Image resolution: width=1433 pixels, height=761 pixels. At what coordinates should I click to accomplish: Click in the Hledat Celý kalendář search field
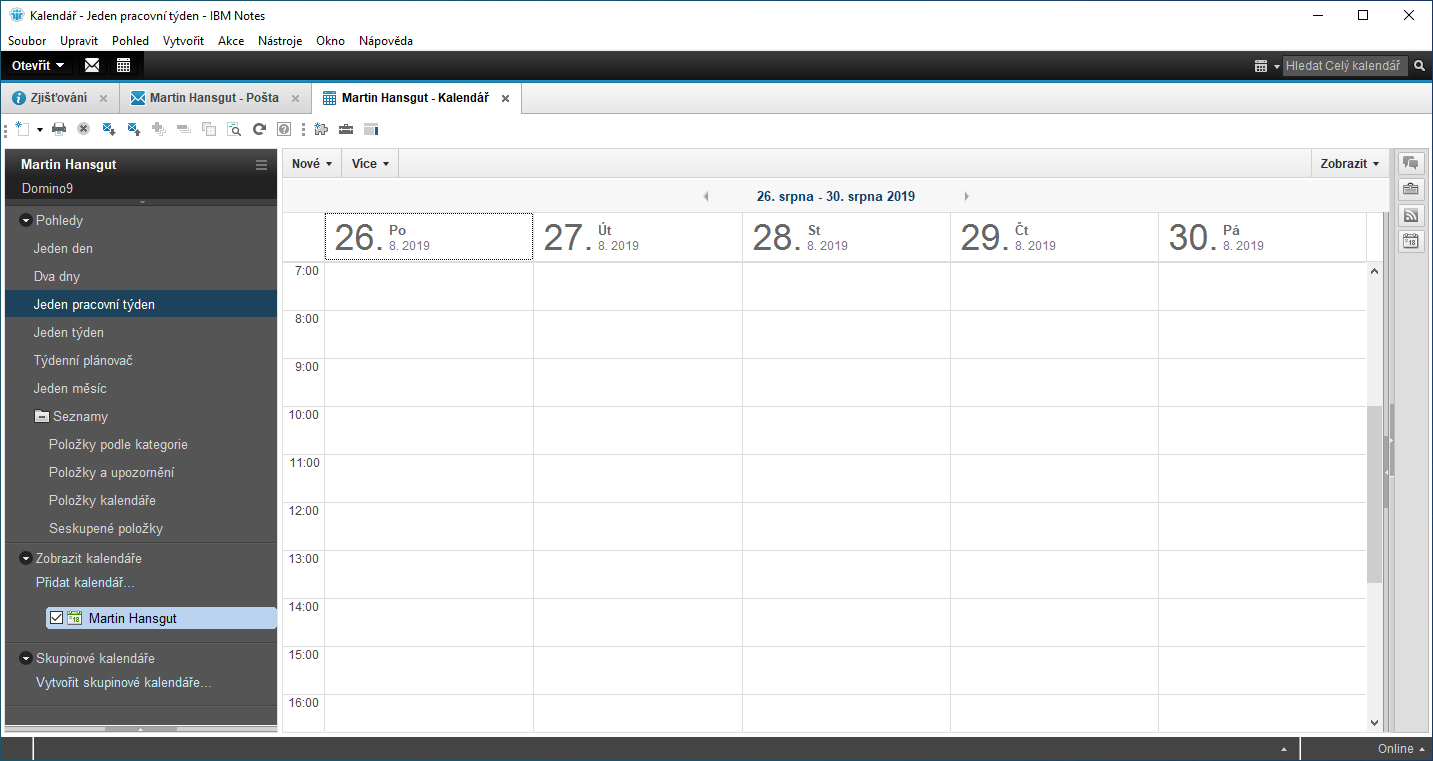[x=1343, y=66]
